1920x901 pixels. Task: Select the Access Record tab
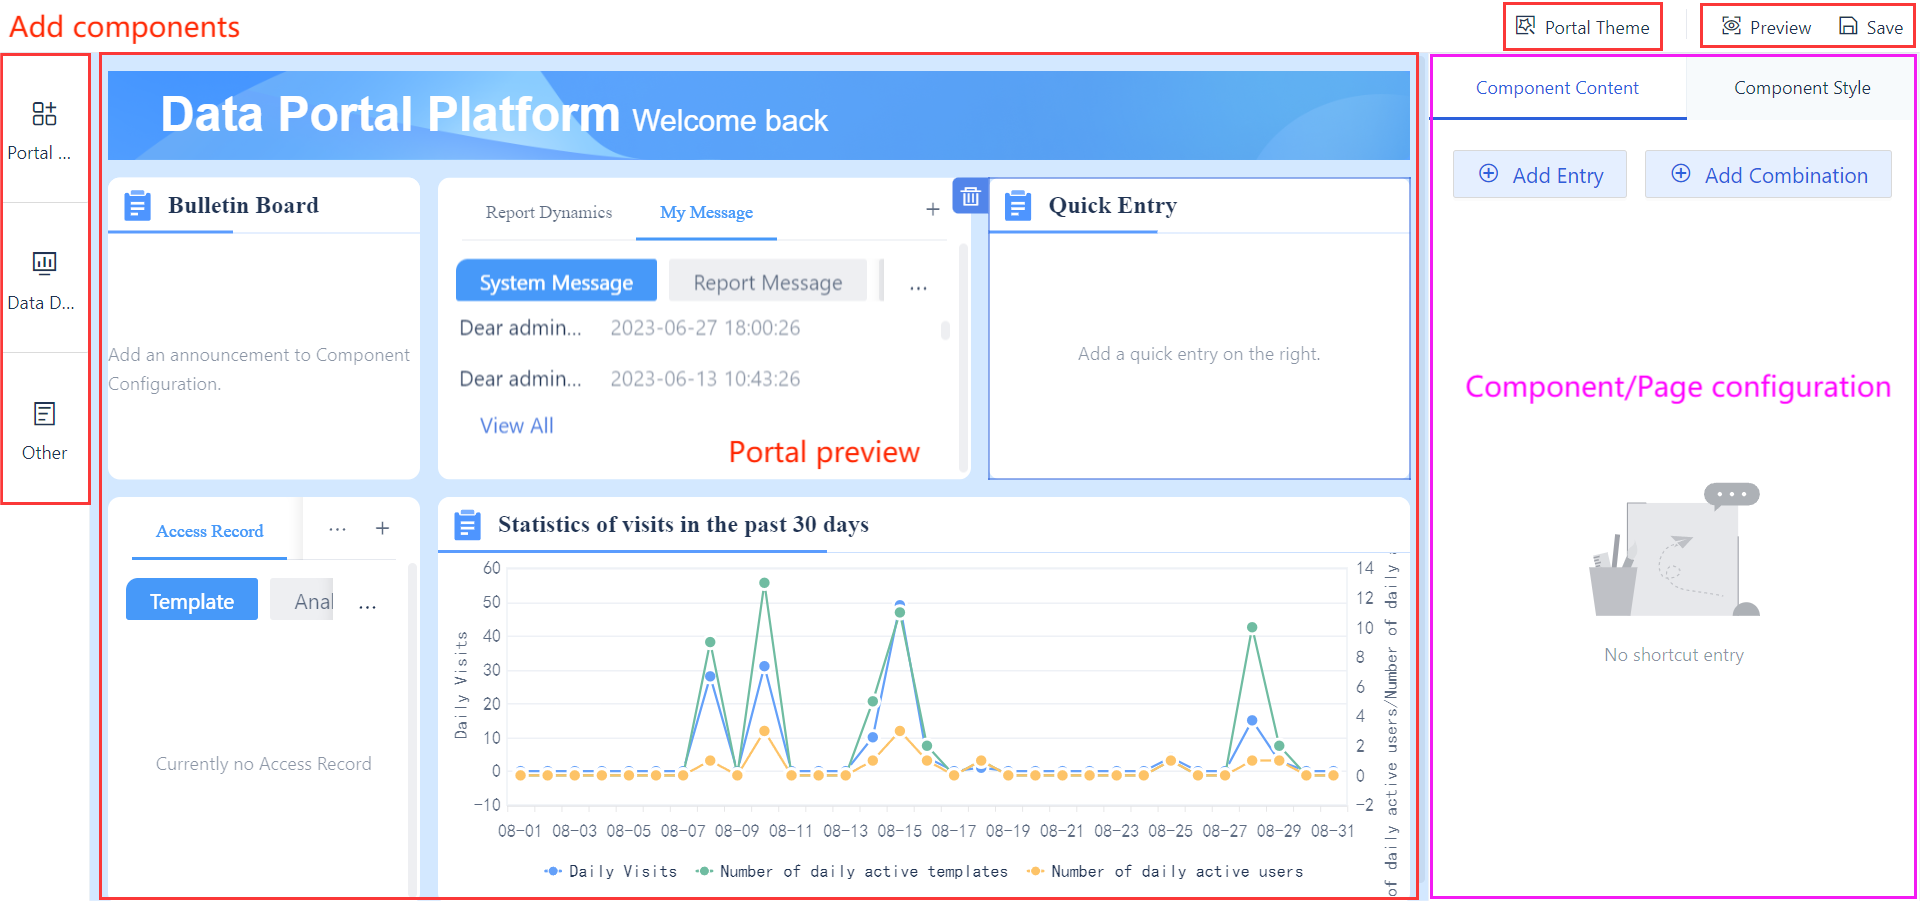[x=209, y=531]
